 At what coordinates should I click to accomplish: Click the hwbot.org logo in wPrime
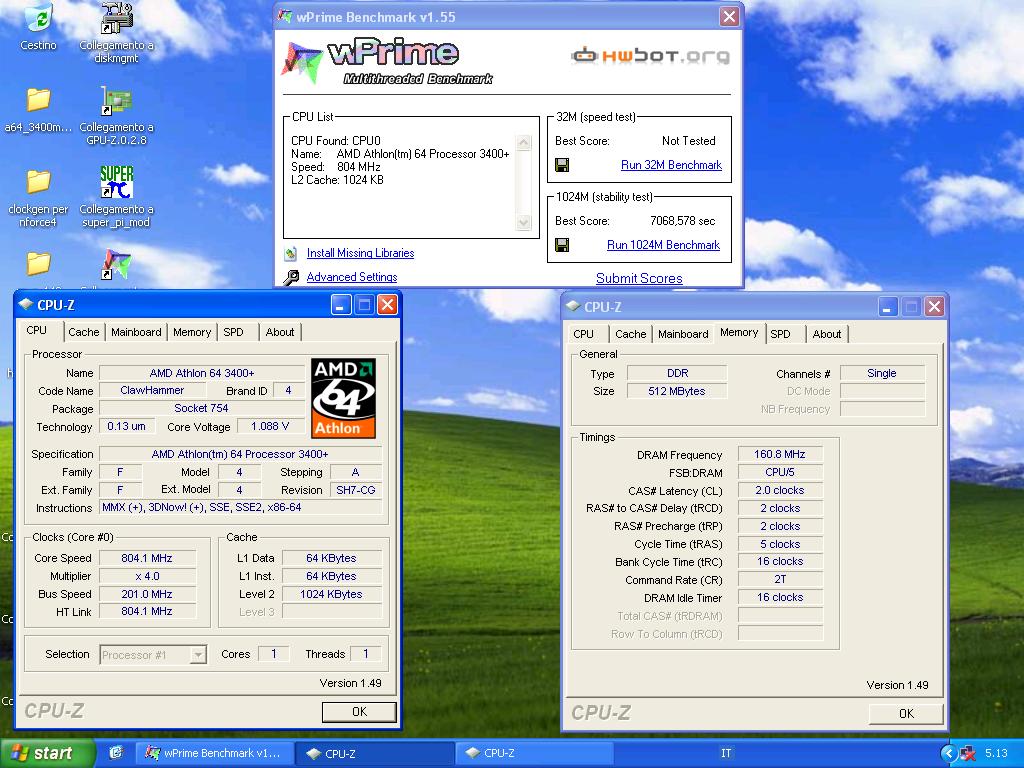650,56
